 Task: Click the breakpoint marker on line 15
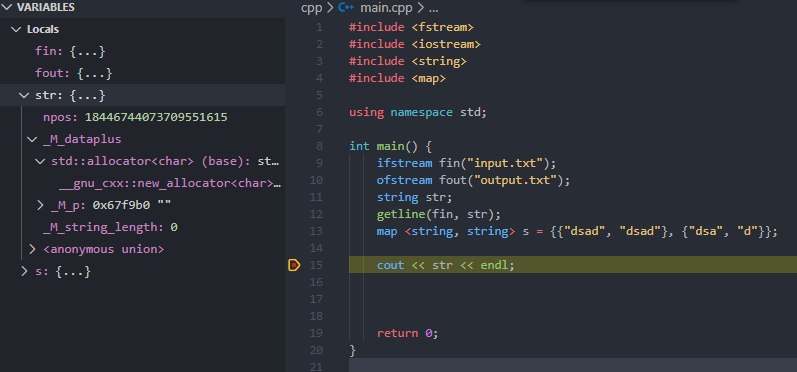pos(294,265)
